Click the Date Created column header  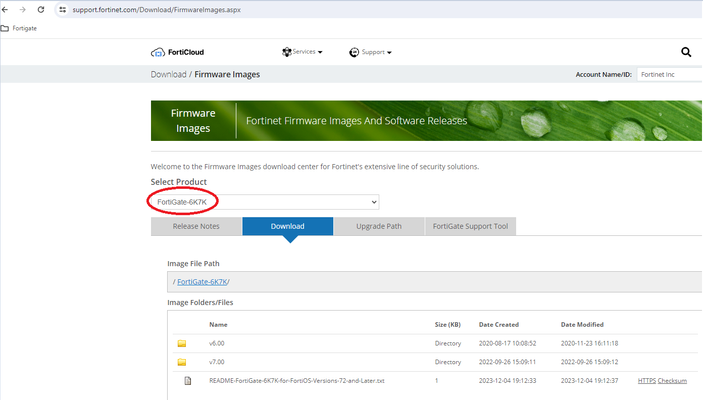pos(499,325)
